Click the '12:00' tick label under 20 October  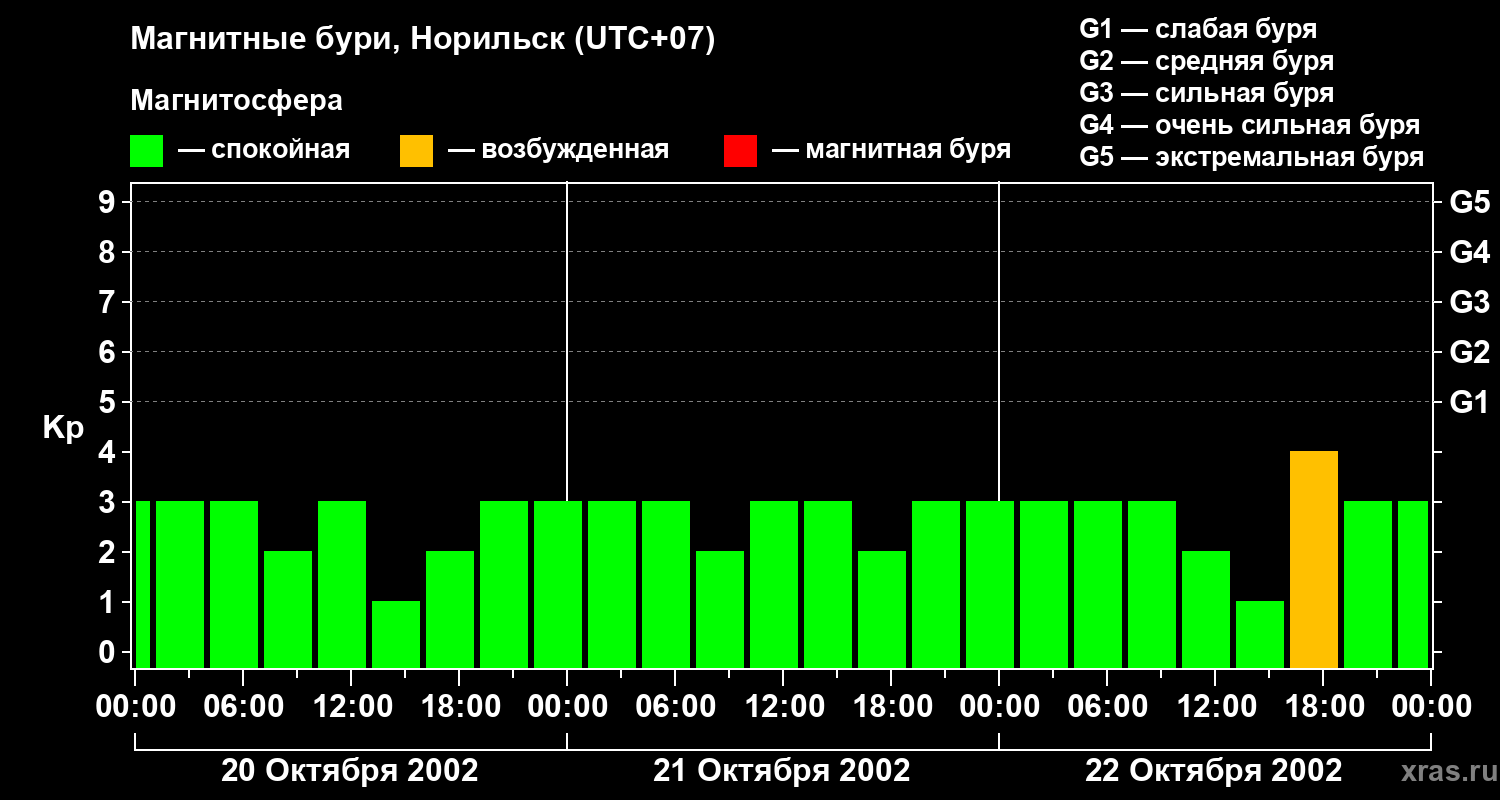click(x=351, y=707)
